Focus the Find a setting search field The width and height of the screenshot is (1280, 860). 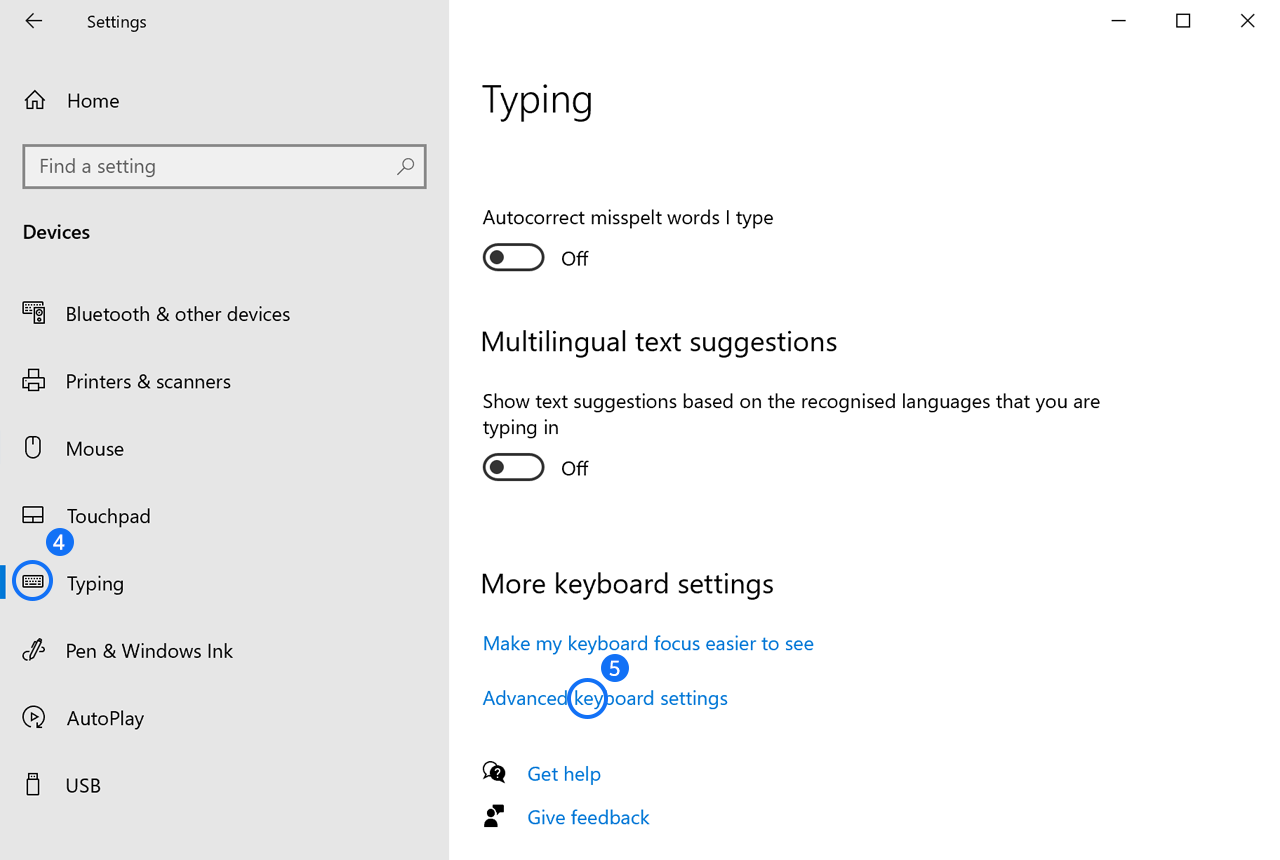coord(210,167)
